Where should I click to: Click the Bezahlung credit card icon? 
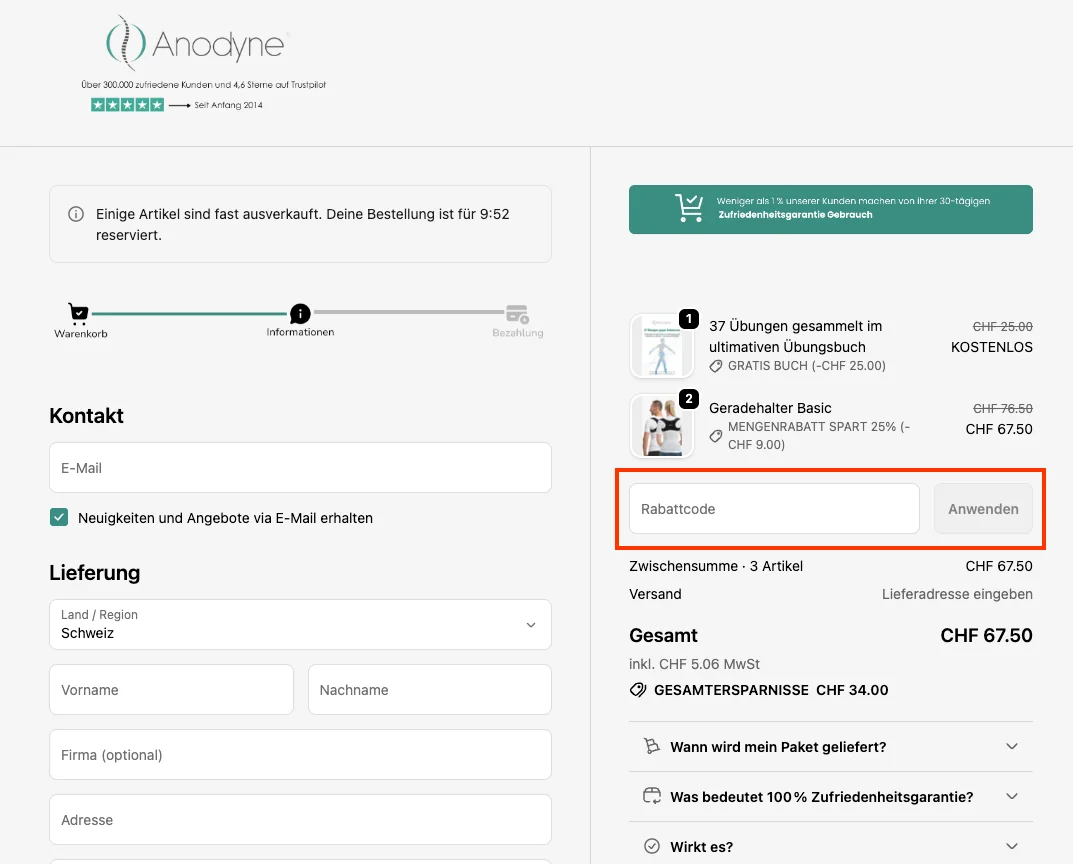coord(517,314)
